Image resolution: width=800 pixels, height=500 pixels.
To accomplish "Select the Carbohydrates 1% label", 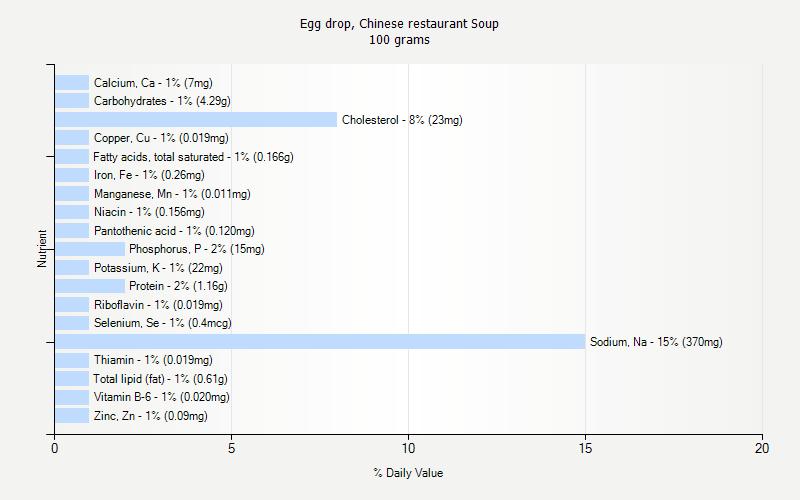I will pyautogui.click(x=162, y=101).
